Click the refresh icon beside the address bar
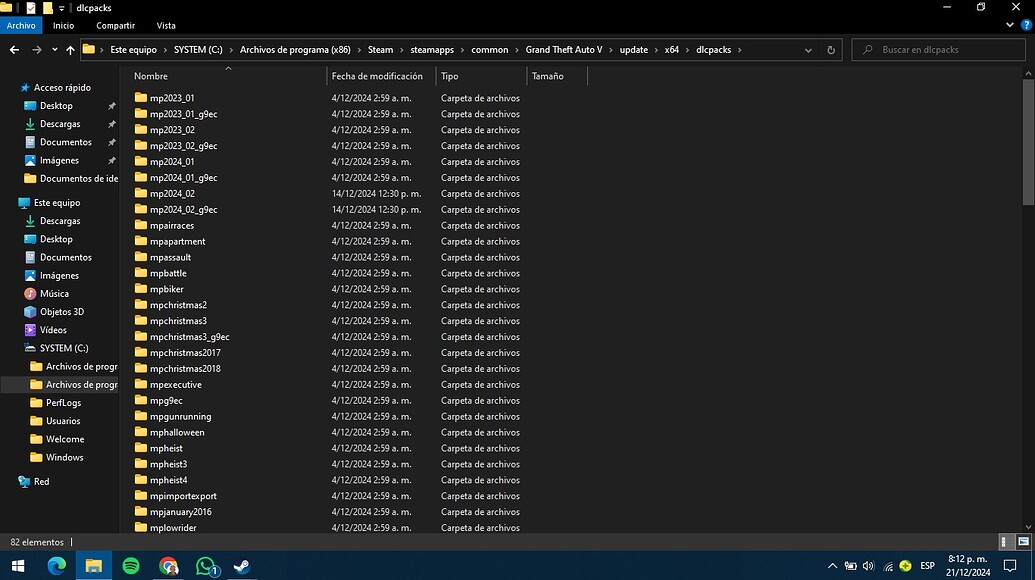Viewport: 1035px width, 580px height. tap(830, 49)
